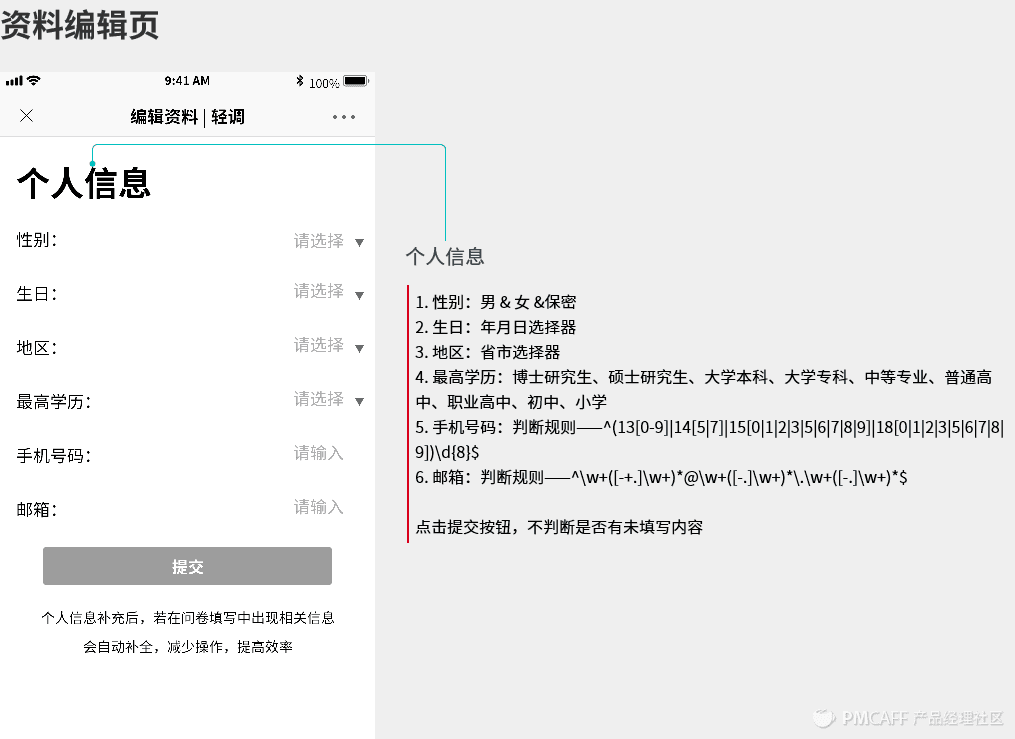
Task: Click annotation line 3. 地区：省市选择器
Action: (x=487, y=353)
